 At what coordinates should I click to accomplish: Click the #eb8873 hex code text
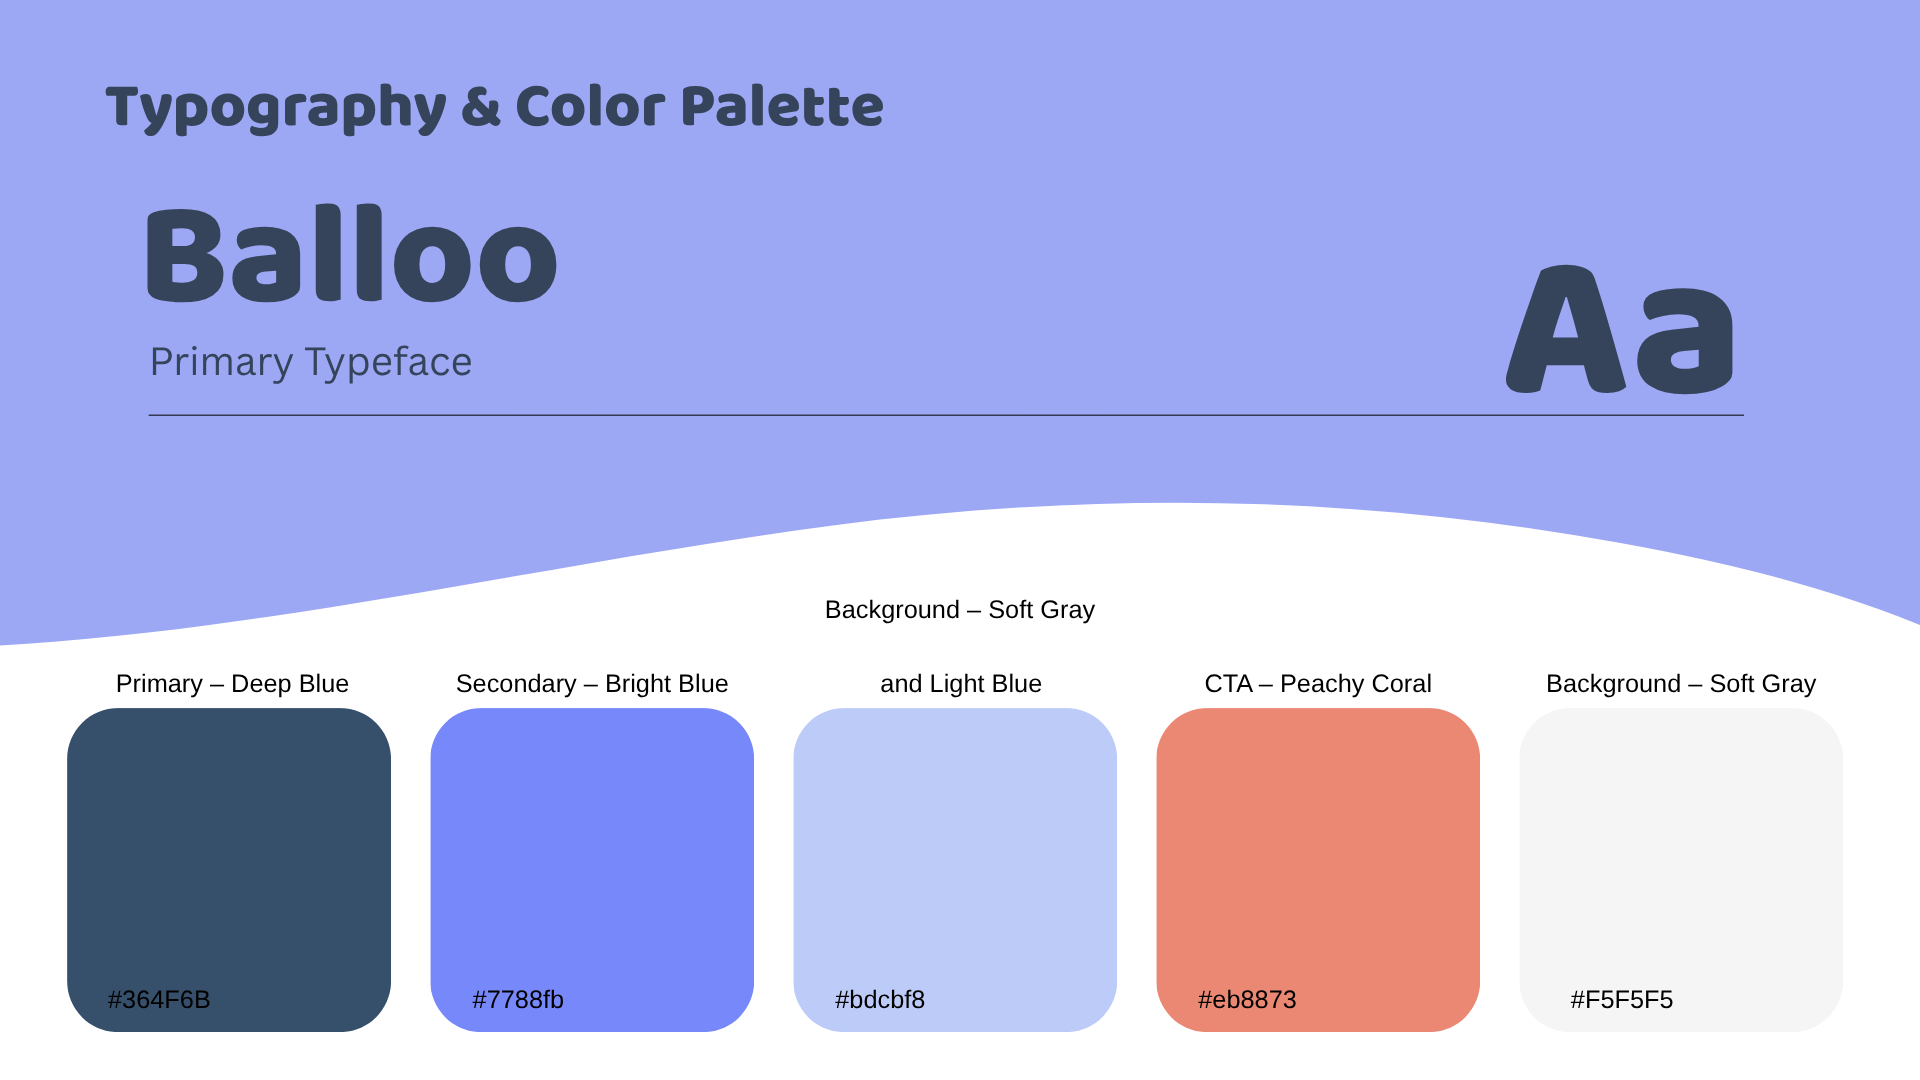click(x=1247, y=1000)
